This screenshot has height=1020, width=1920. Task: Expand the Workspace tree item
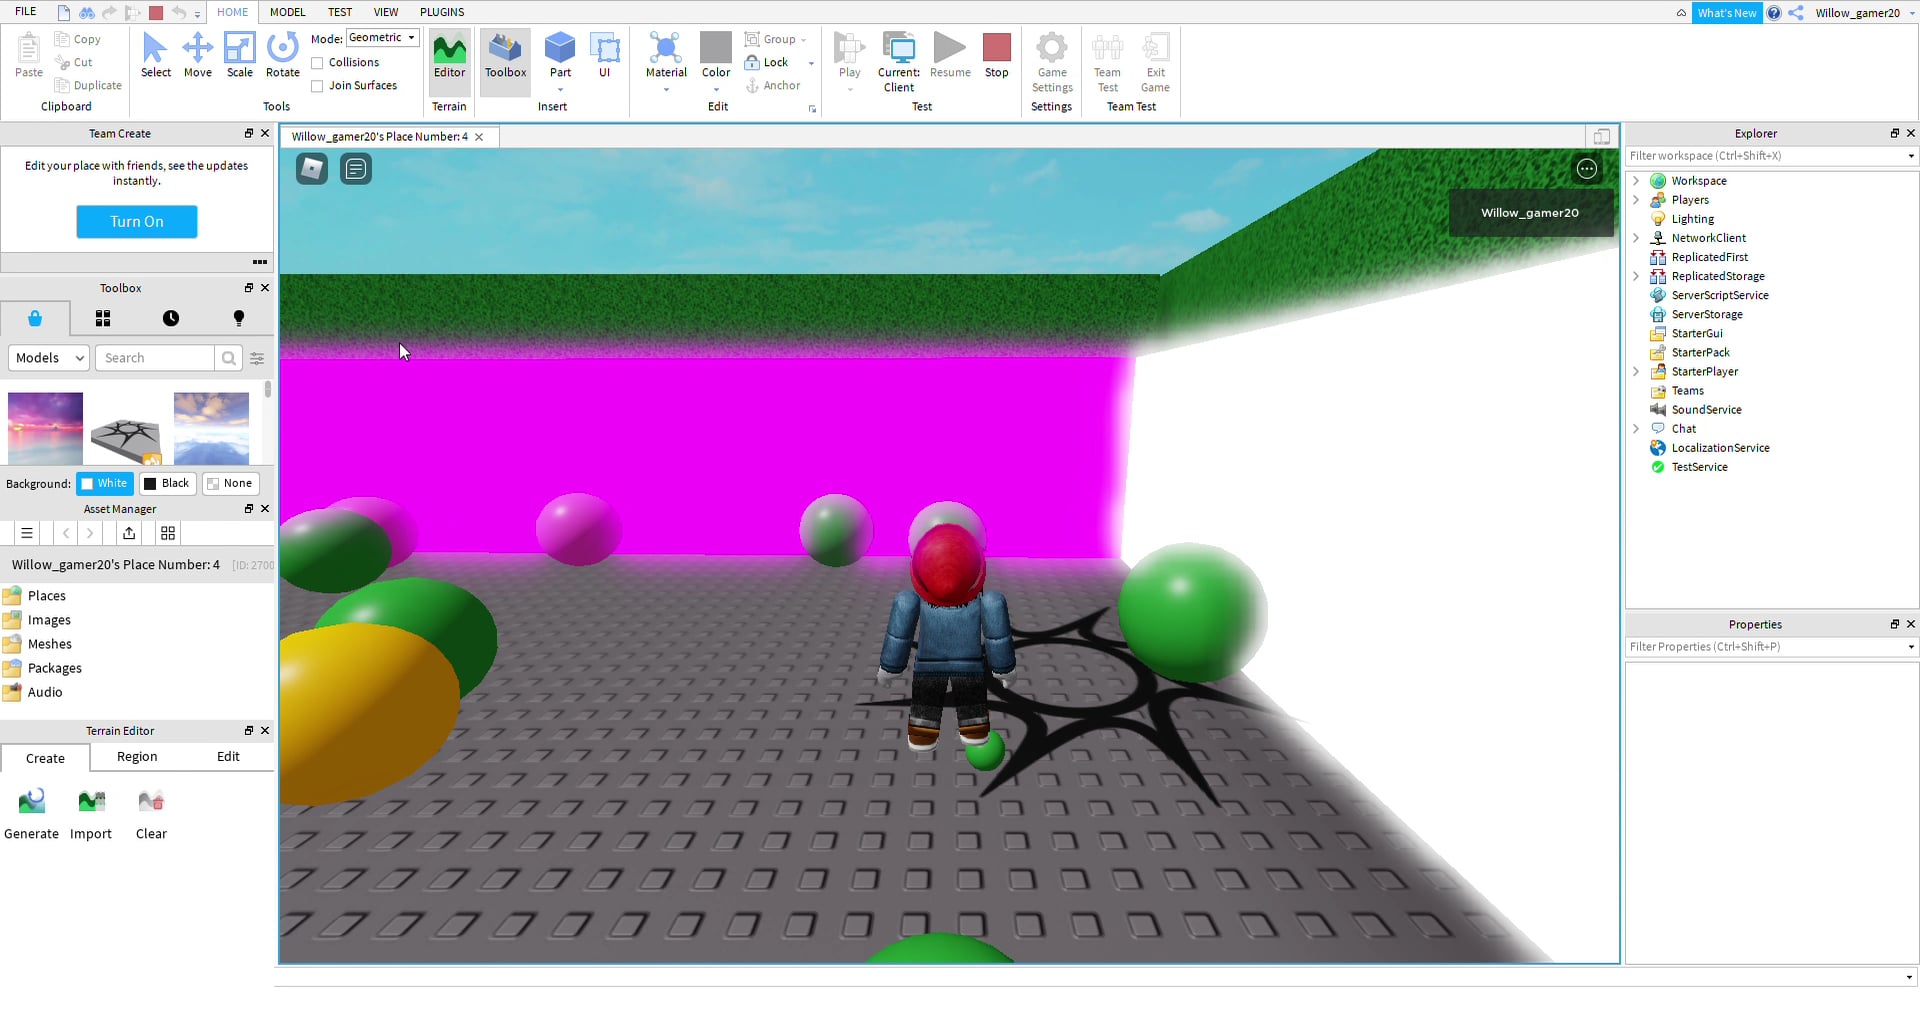[1636, 181]
